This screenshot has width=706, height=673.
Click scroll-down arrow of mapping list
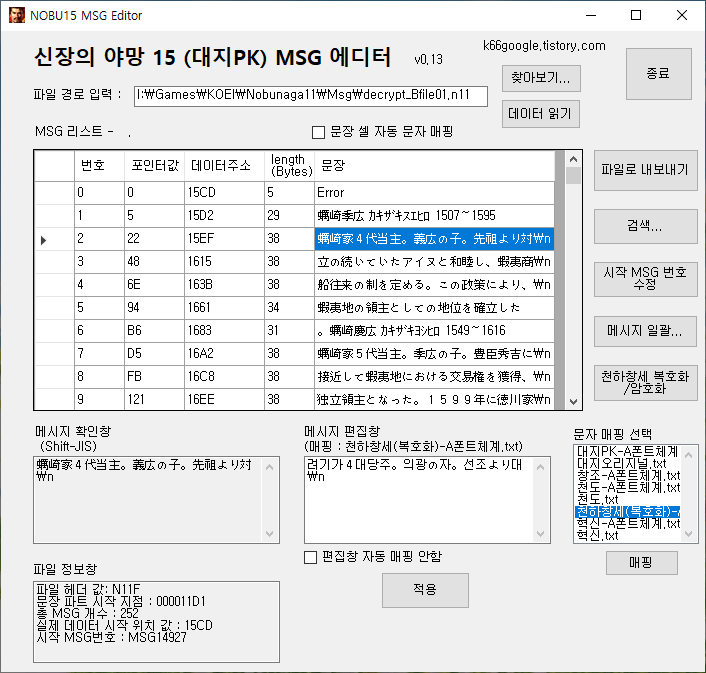688,534
